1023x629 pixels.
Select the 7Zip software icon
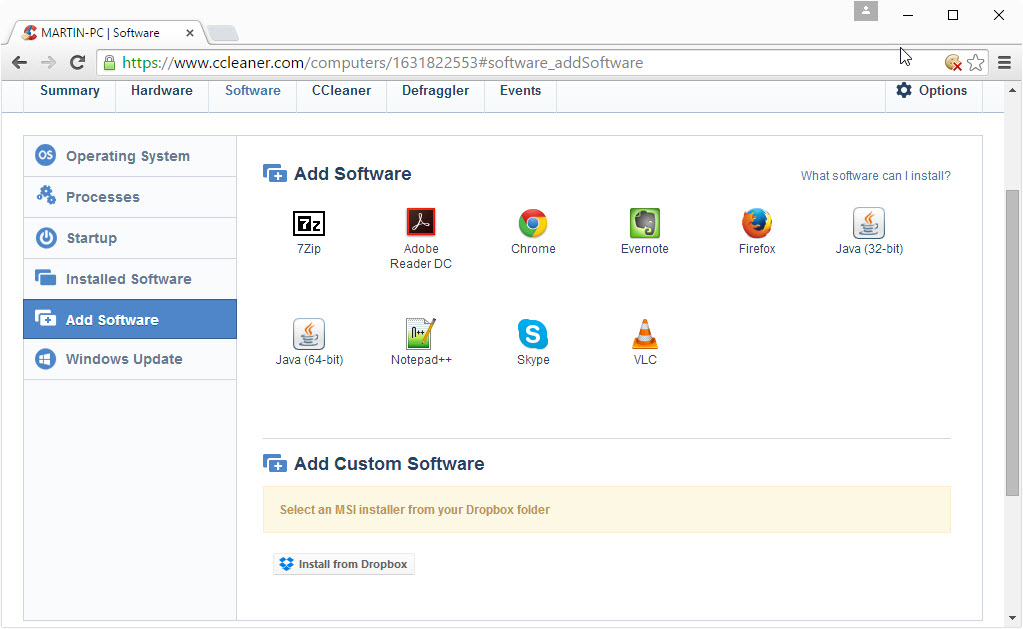(x=309, y=224)
